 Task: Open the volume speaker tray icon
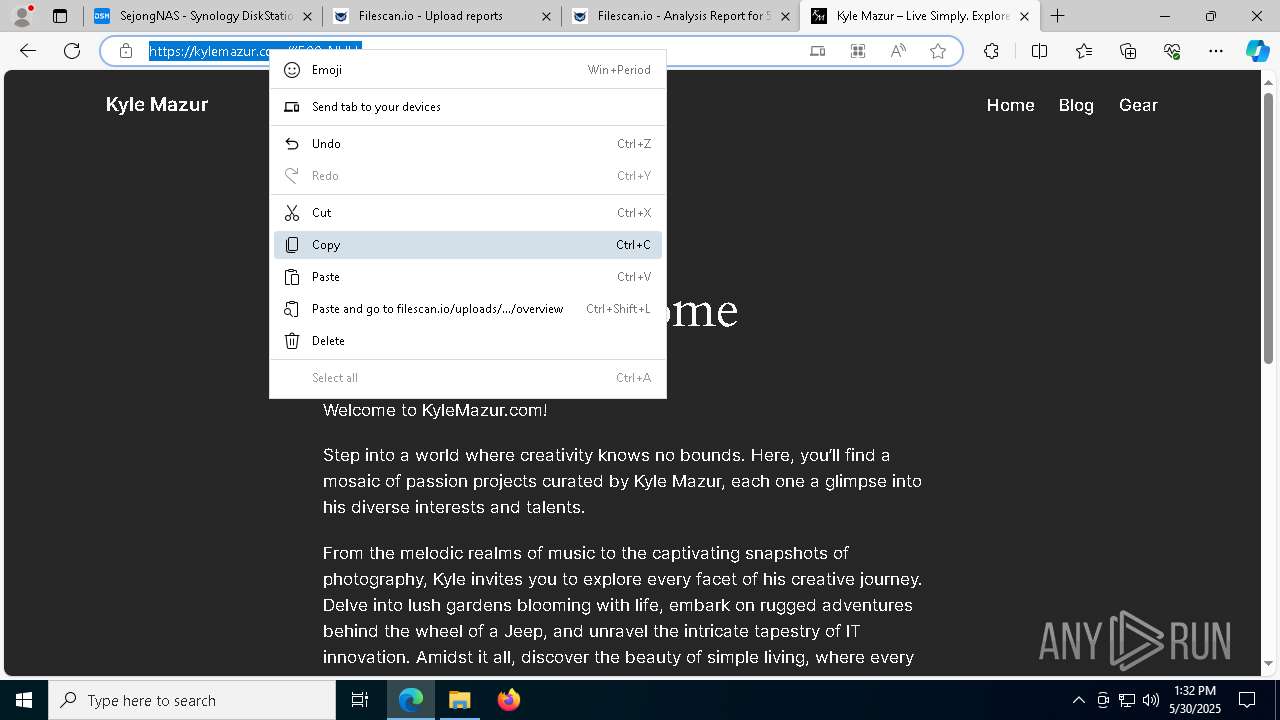[x=1150, y=700]
